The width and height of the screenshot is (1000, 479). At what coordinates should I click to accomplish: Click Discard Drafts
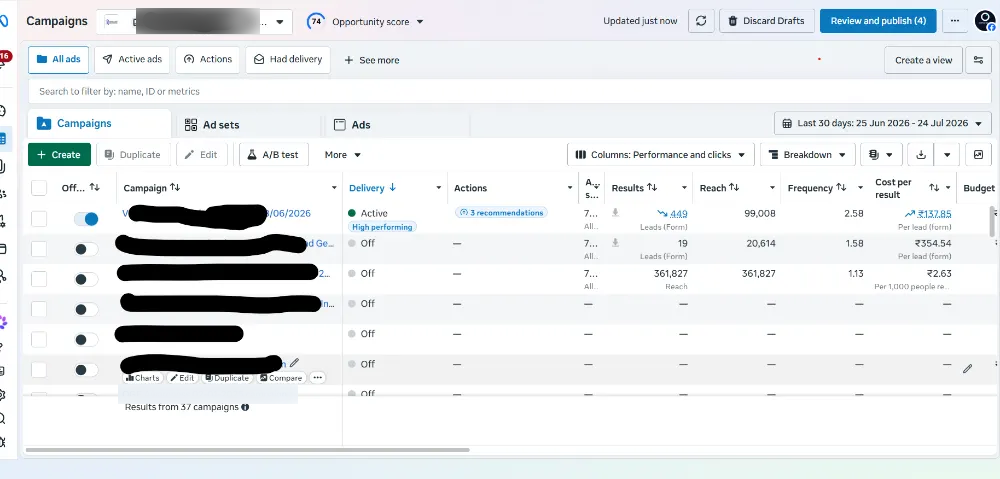(x=767, y=21)
